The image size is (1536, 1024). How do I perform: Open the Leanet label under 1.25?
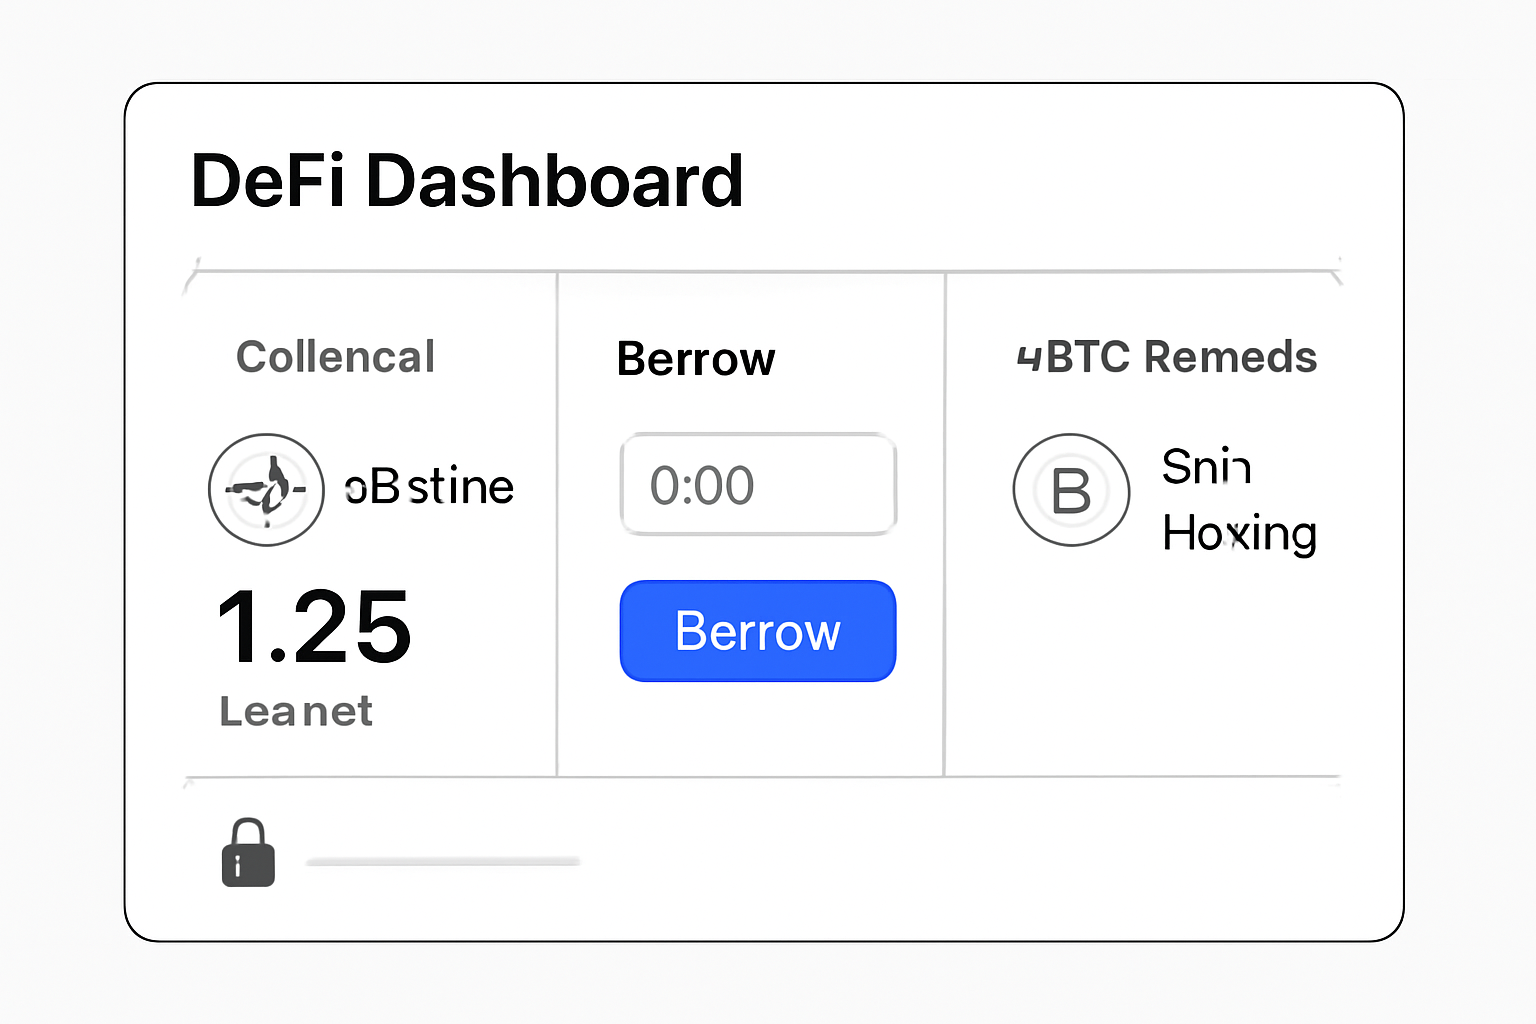[296, 712]
